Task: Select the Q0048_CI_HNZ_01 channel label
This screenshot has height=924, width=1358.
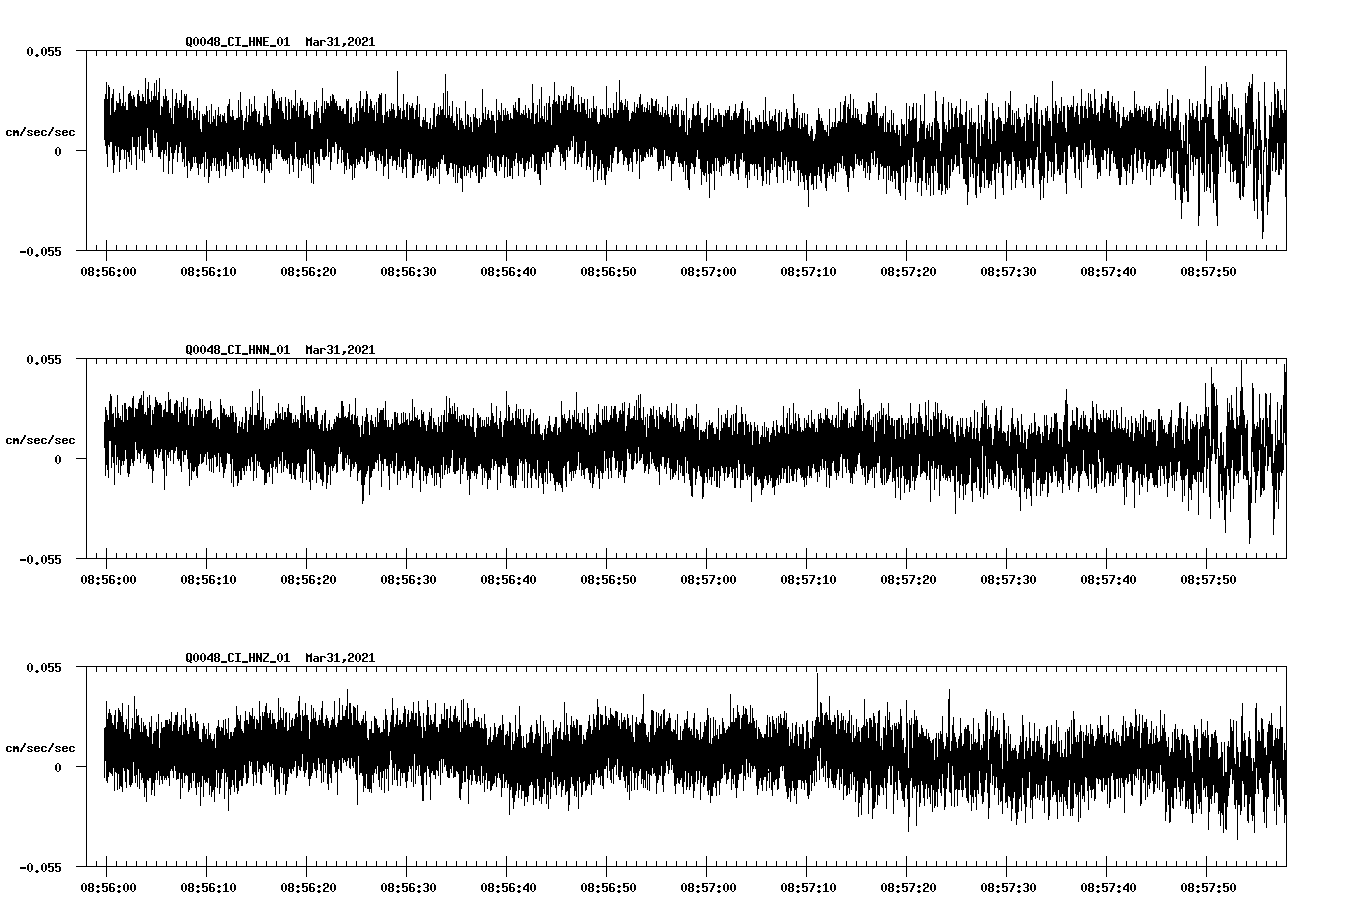Action: click(x=239, y=657)
